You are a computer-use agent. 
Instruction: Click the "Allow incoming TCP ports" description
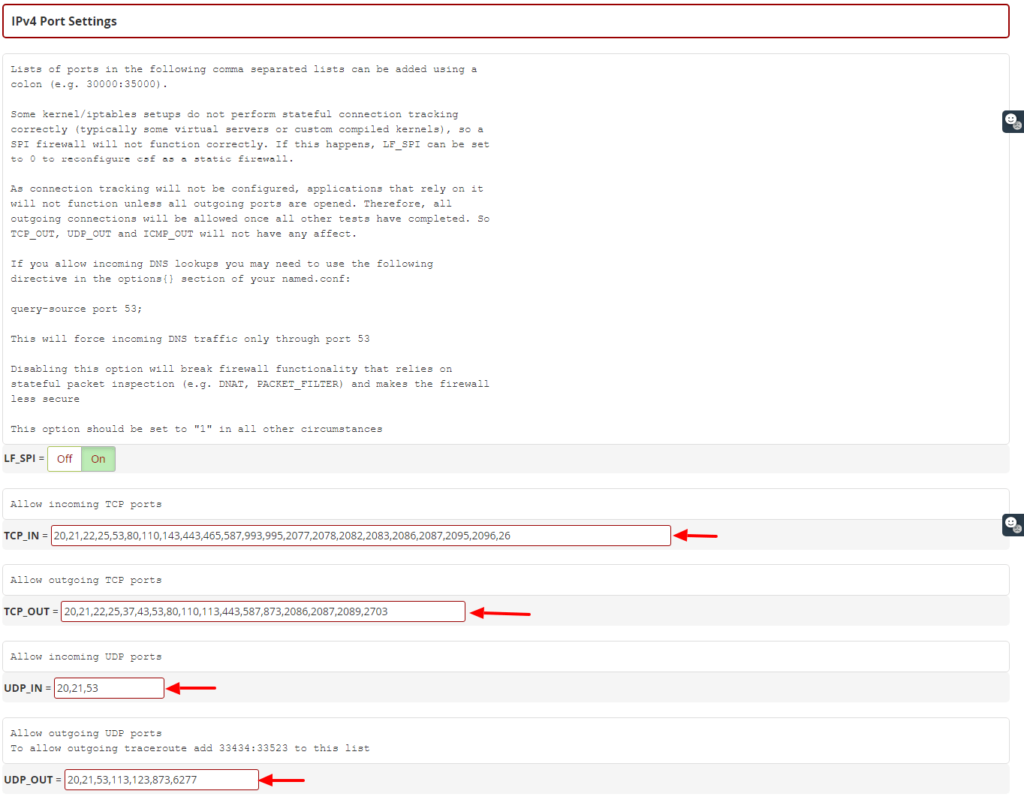86,504
